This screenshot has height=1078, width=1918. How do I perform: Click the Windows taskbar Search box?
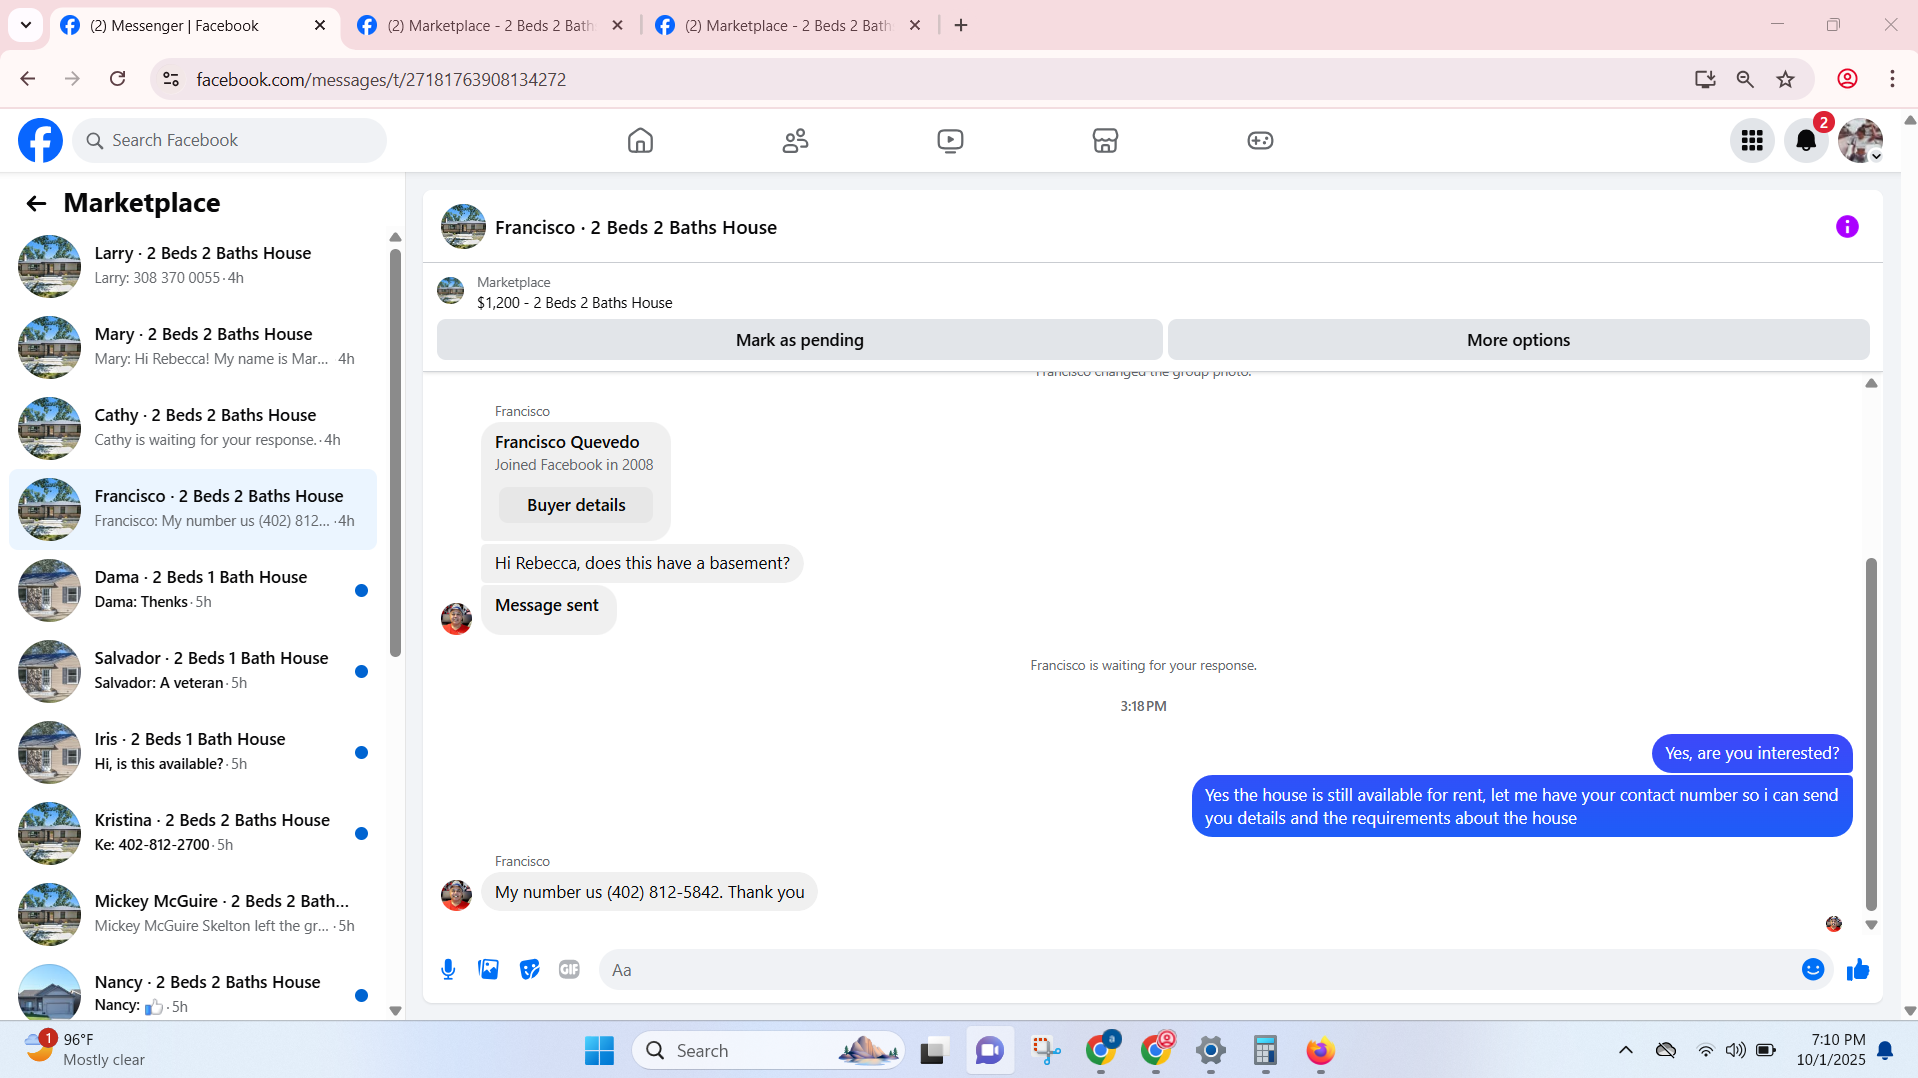click(768, 1051)
